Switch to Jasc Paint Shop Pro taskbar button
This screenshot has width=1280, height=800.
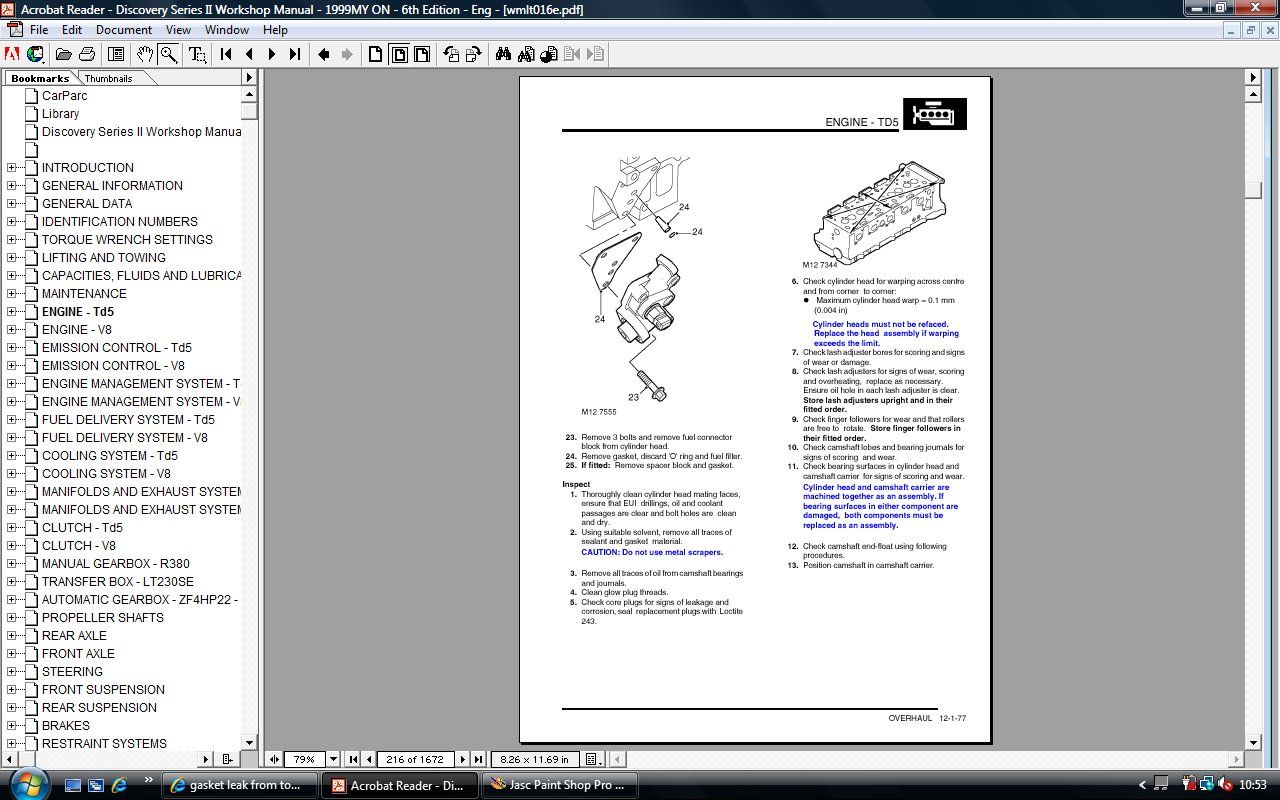coord(559,785)
